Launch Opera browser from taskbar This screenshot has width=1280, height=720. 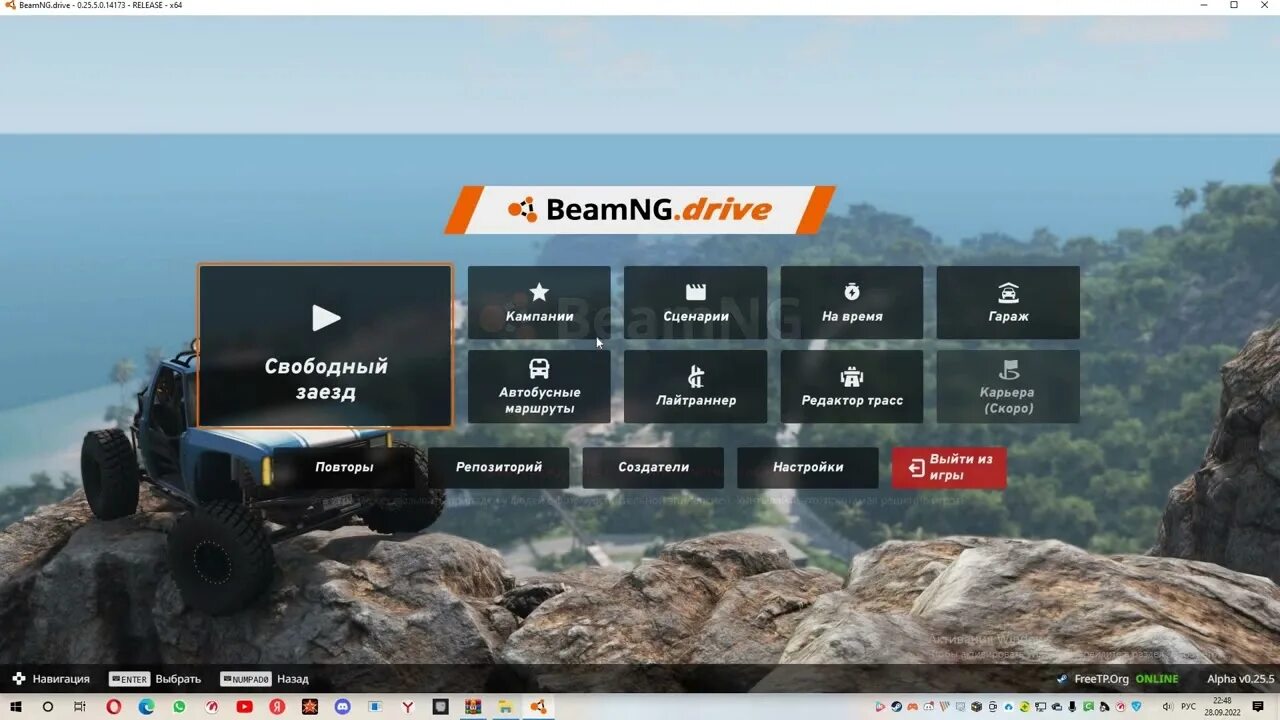click(x=113, y=707)
